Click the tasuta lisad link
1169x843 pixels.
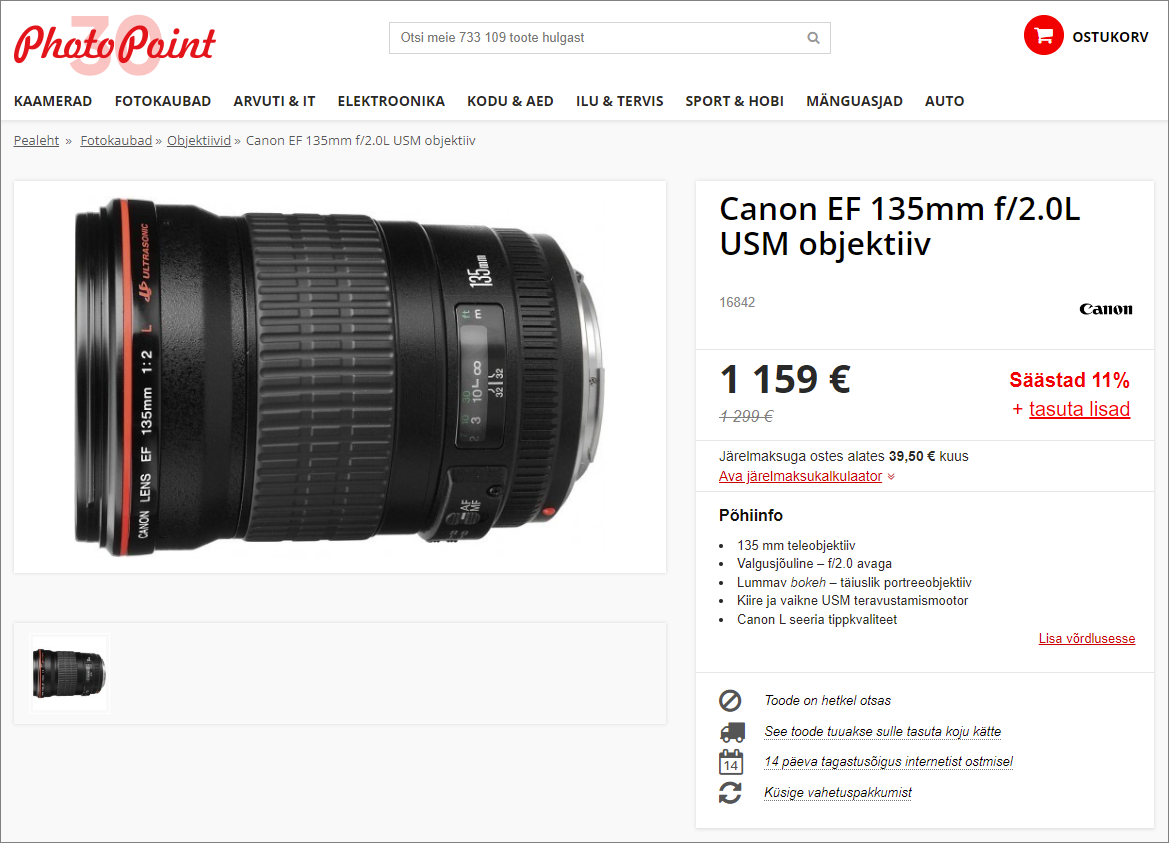(x=1079, y=409)
